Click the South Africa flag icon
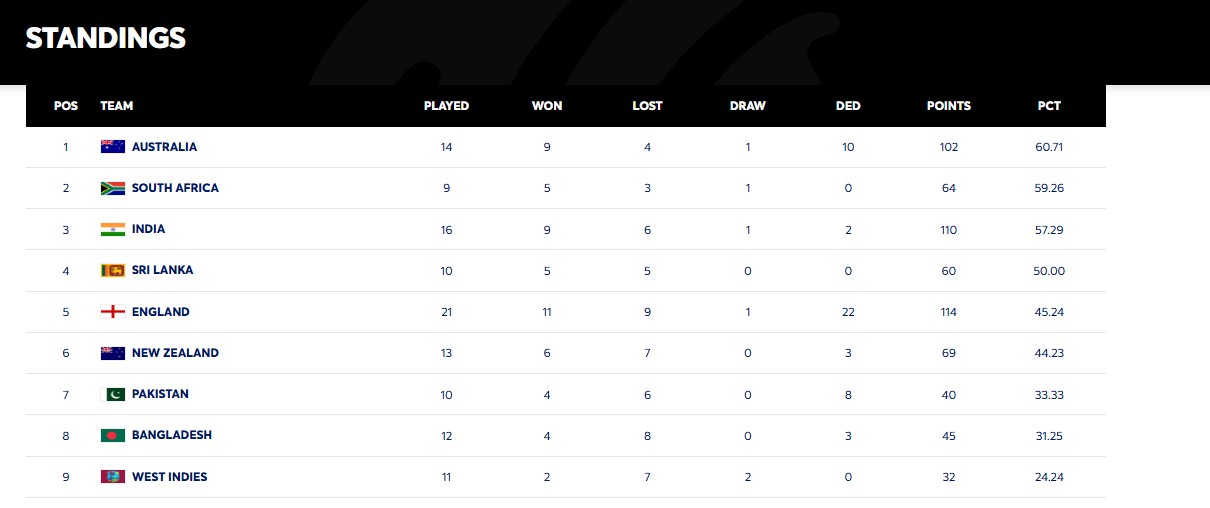The height and width of the screenshot is (508, 1210). tap(112, 188)
